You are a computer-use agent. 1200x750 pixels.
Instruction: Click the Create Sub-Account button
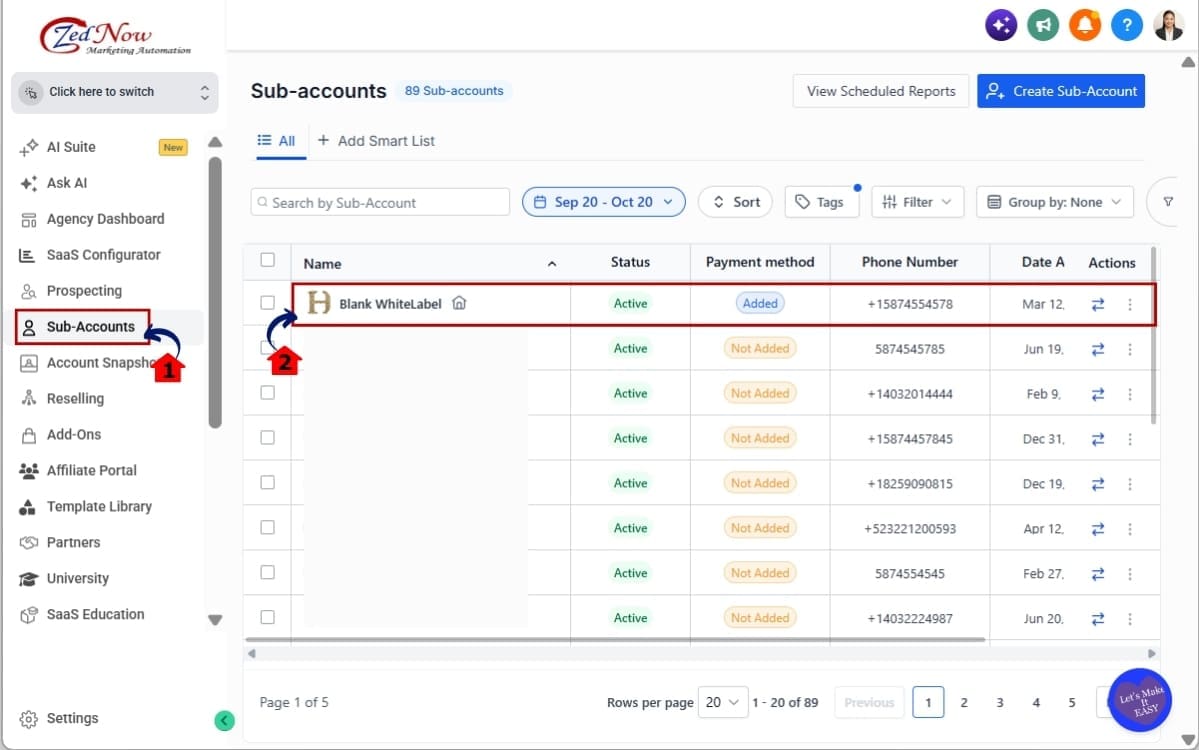[x=1061, y=91]
